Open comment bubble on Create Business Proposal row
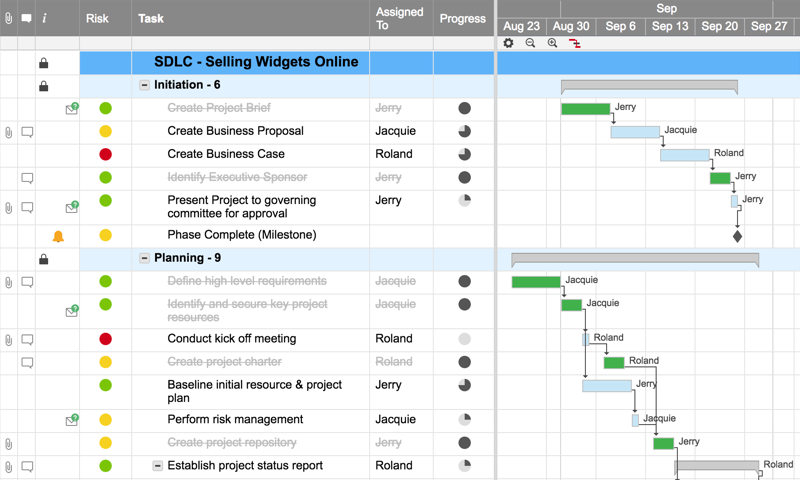This screenshot has height=480, width=800. click(x=27, y=131)
